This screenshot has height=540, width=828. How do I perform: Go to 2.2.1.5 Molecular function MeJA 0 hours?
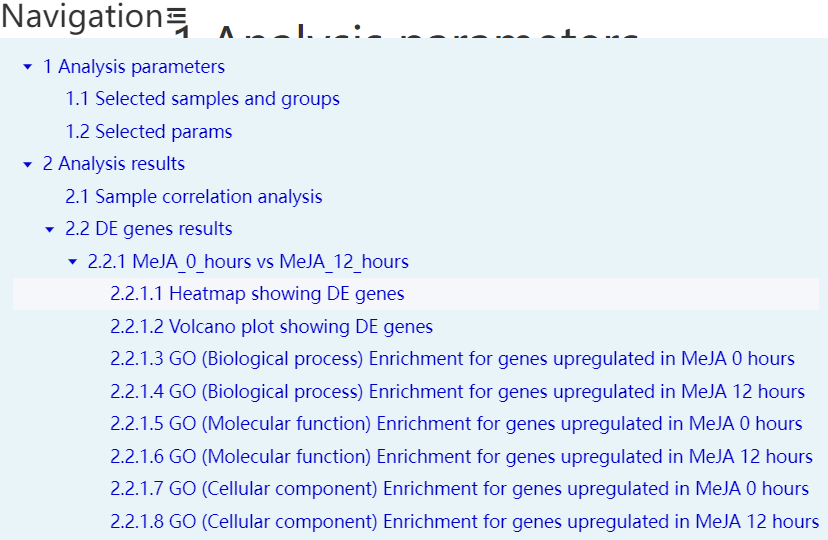456,424
